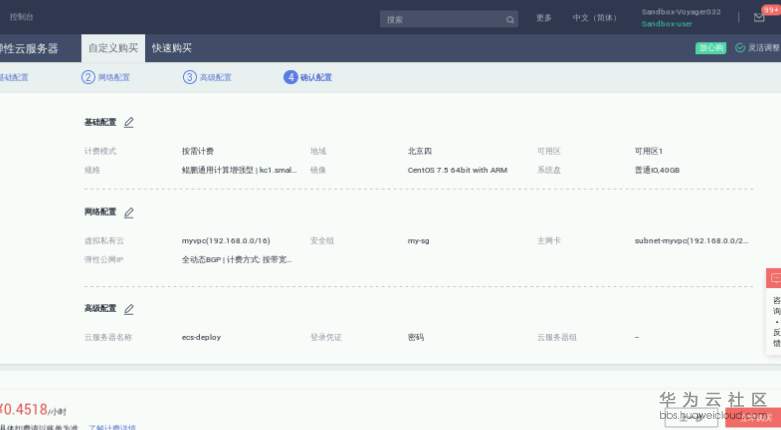Edit basic configuration via pencil icon beside 基础配置
Viewport: 781px width, 430px height.
(x=129, y=122)
